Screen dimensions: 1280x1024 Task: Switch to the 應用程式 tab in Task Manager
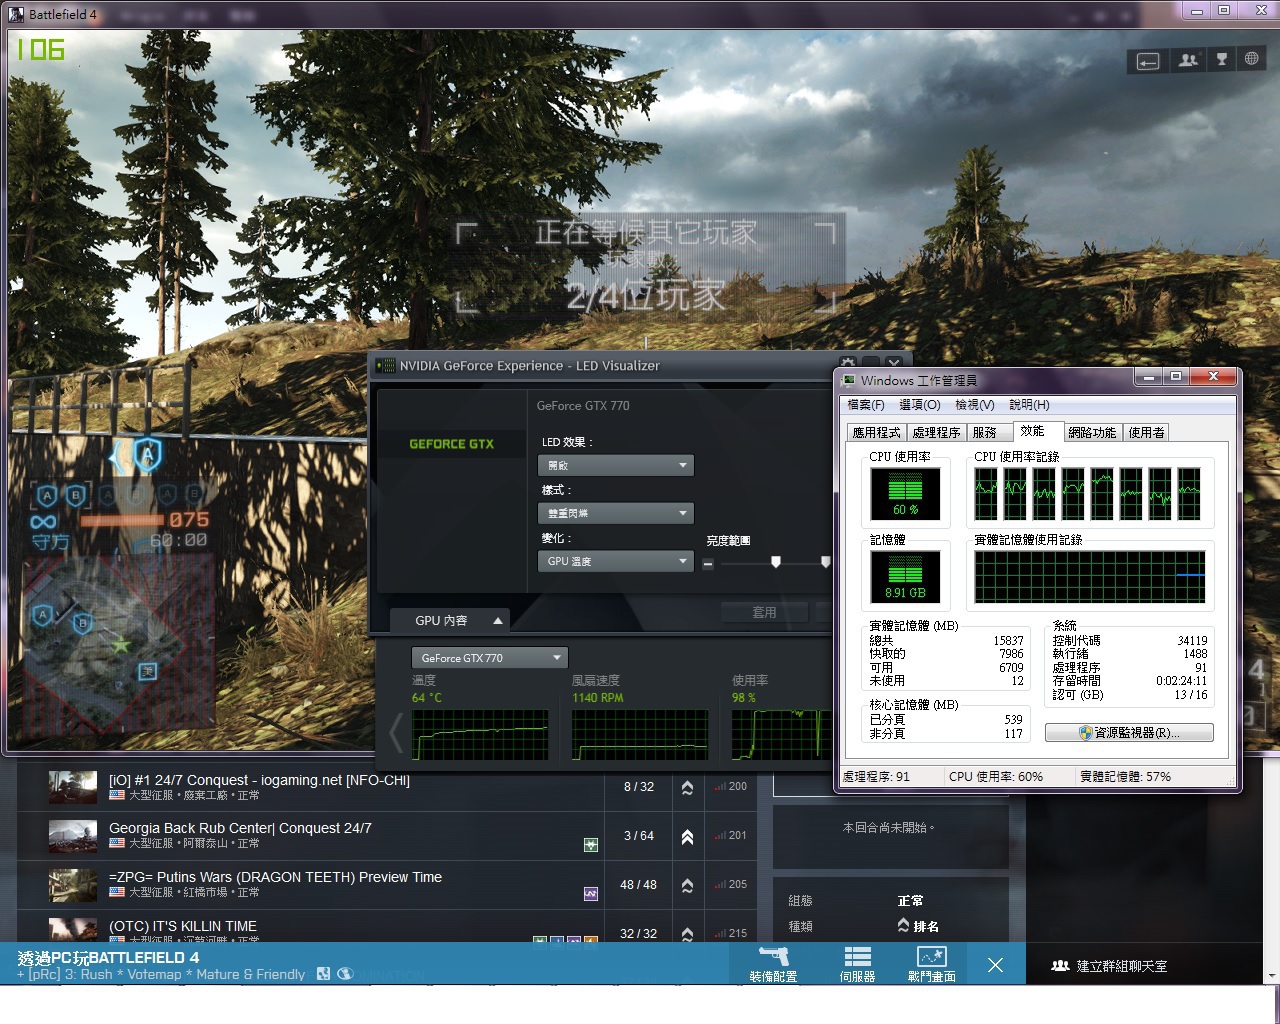pyautogui.click(x=876, y=433)
